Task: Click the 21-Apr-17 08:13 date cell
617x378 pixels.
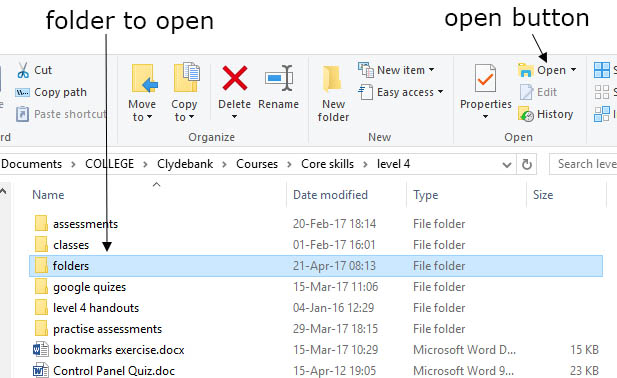Action: pyautogui.click(x=334, y=266)
